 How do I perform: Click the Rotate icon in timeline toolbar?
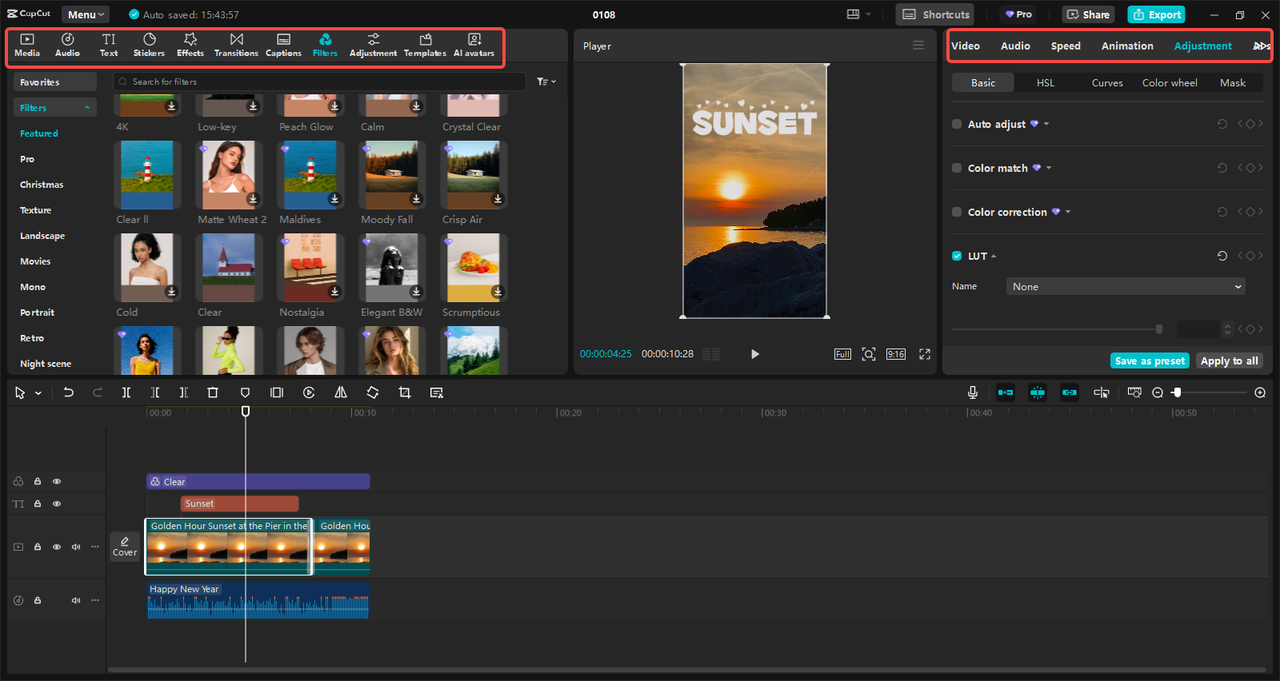(372, 393)
